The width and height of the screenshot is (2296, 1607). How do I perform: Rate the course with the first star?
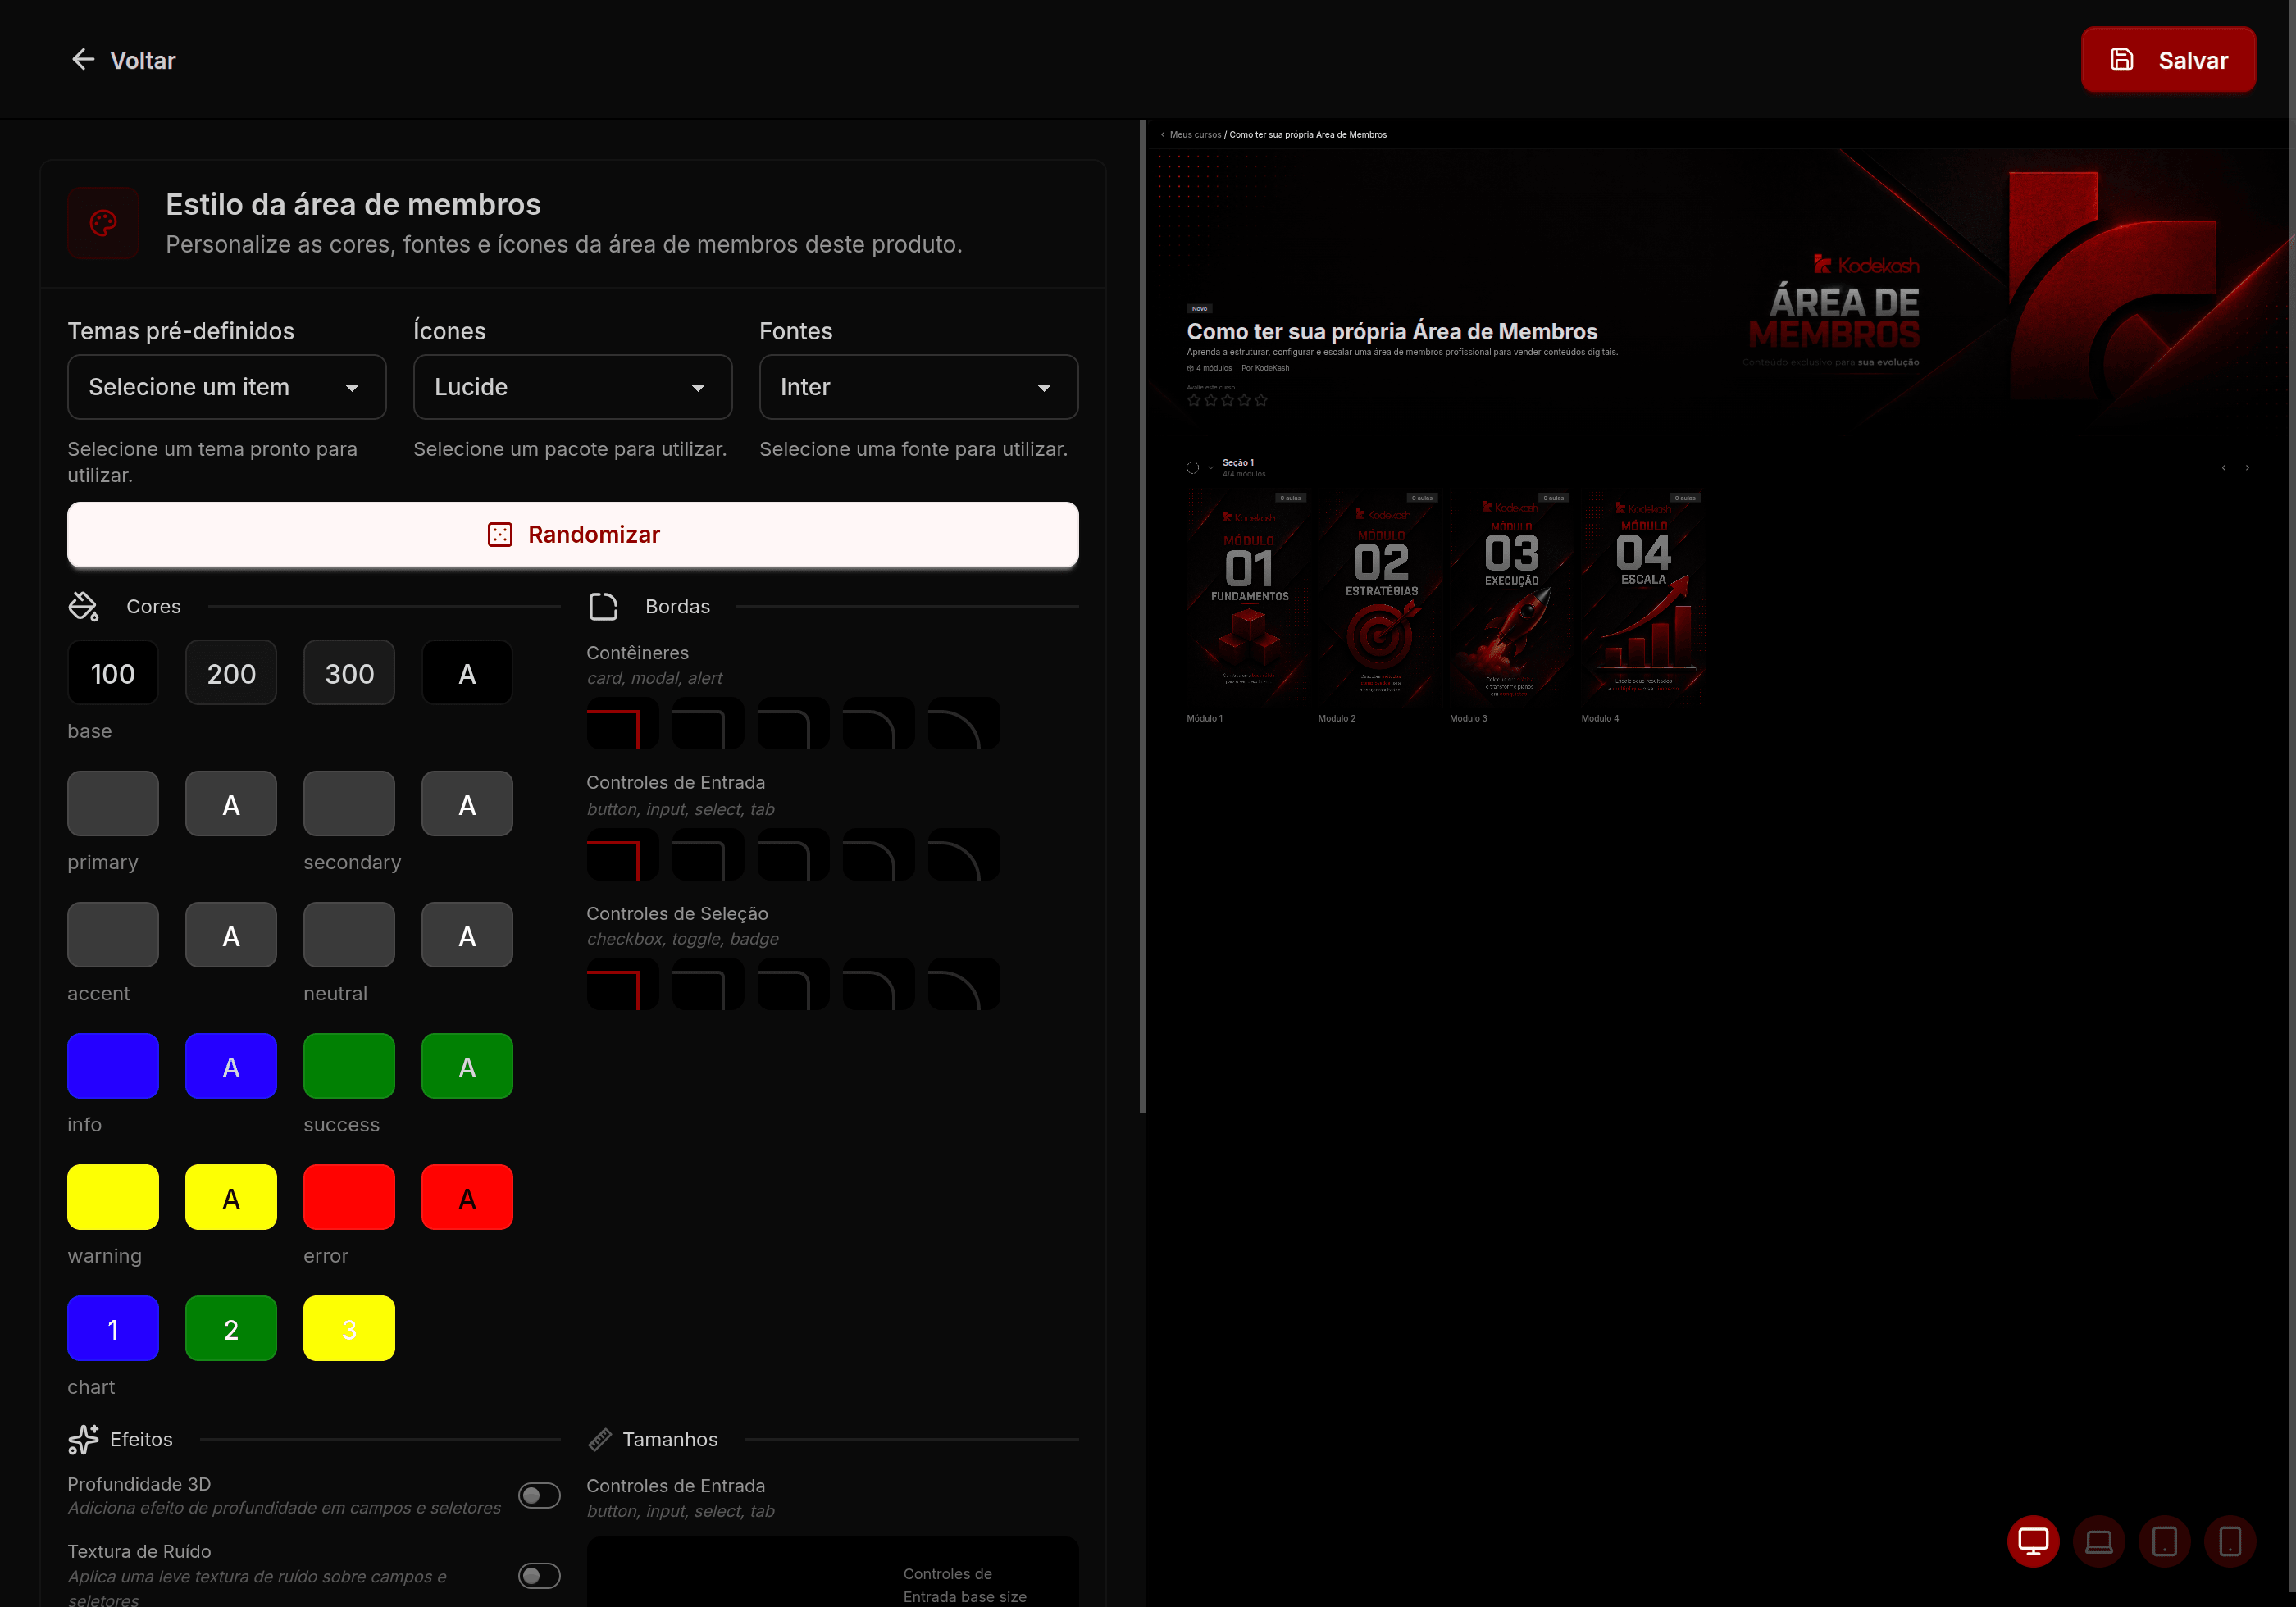click(1194, 400)
